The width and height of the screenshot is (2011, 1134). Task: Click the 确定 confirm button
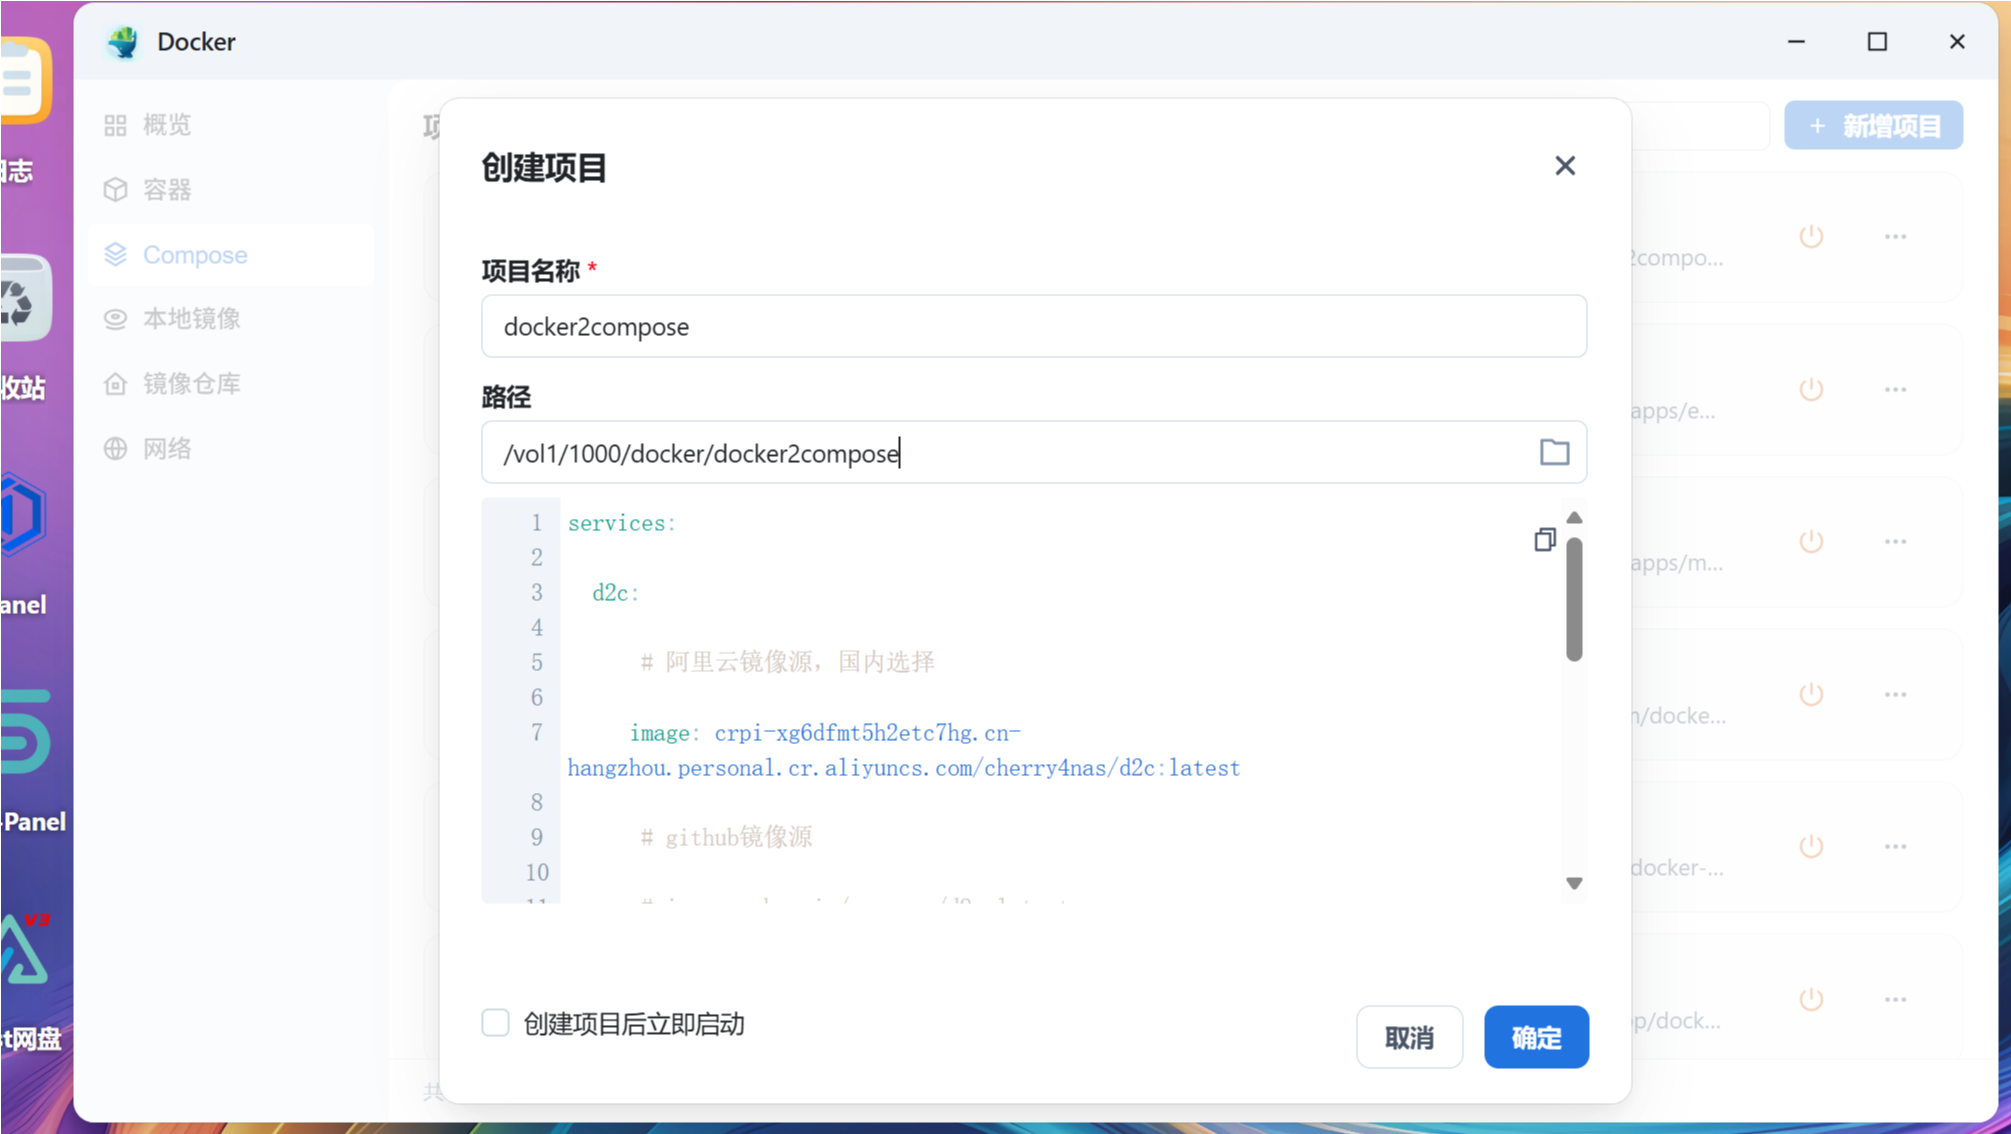click(1535, 1037)
